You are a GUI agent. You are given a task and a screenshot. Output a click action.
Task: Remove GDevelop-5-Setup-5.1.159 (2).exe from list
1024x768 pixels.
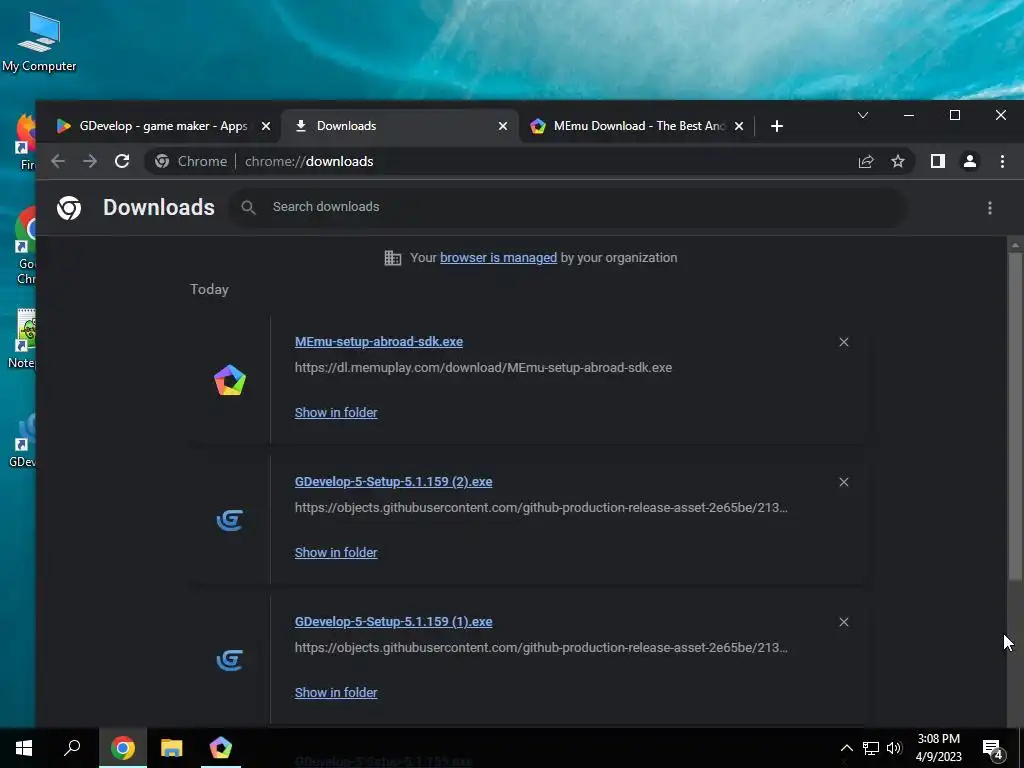click(x=844, y=482)
